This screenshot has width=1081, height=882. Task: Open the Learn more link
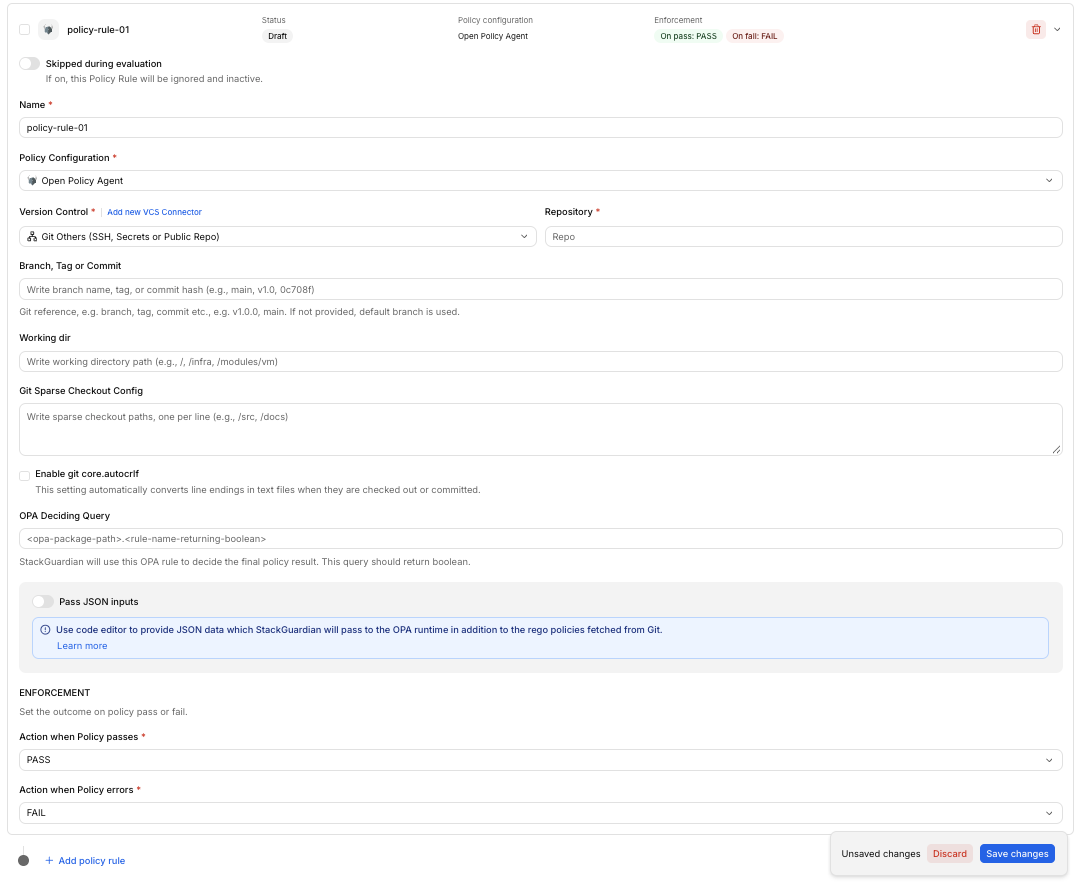tap(82, 646)
